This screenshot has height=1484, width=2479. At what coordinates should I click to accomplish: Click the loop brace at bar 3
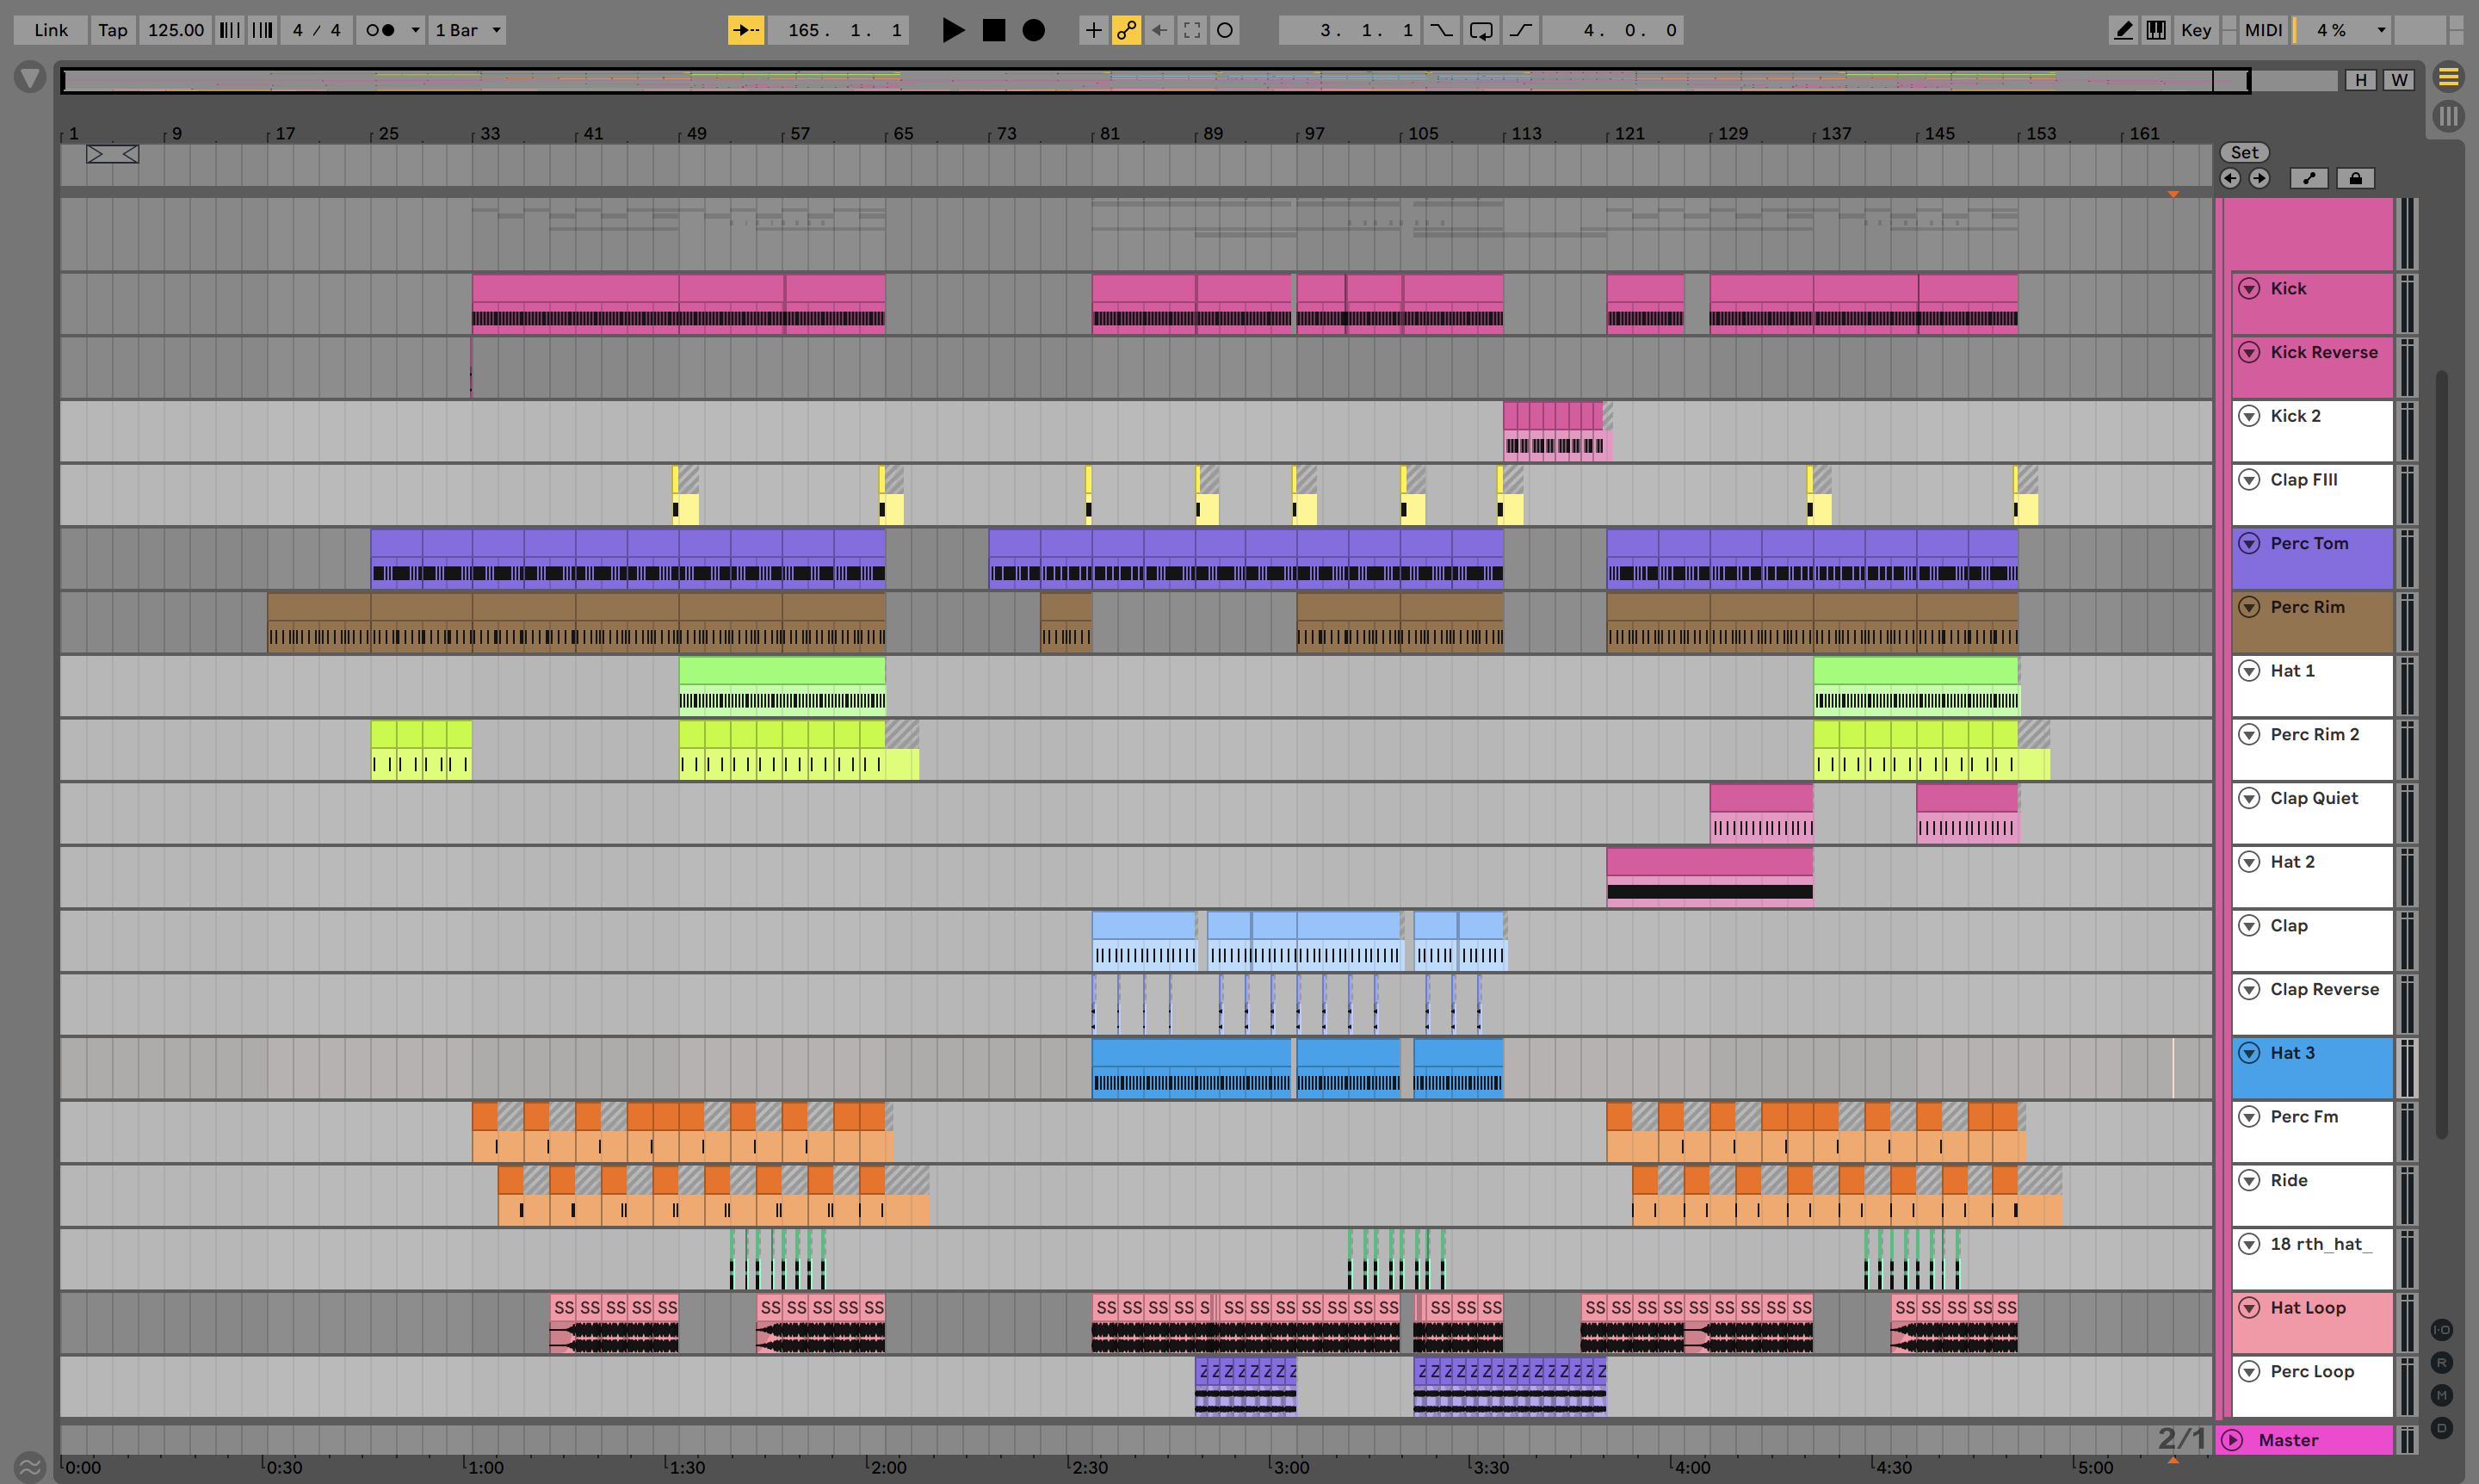point(112,154)
